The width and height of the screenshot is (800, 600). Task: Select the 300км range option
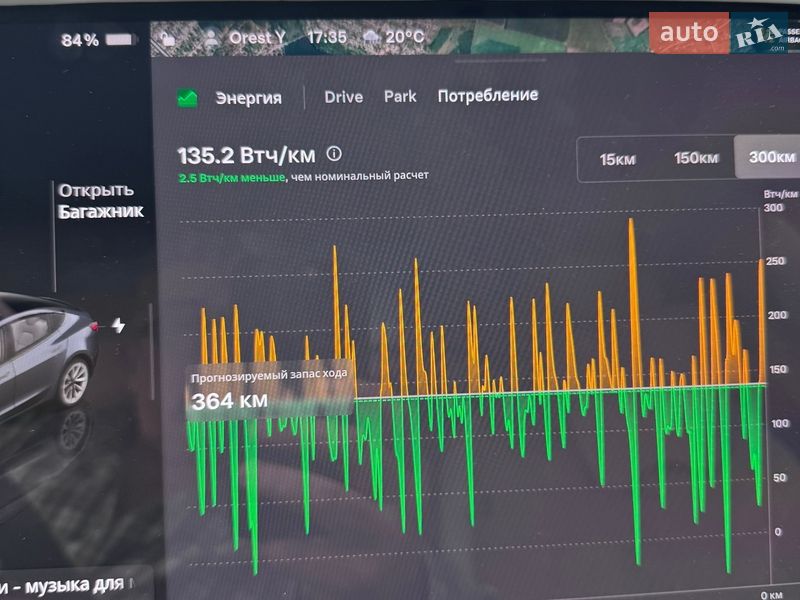[771, 158]
